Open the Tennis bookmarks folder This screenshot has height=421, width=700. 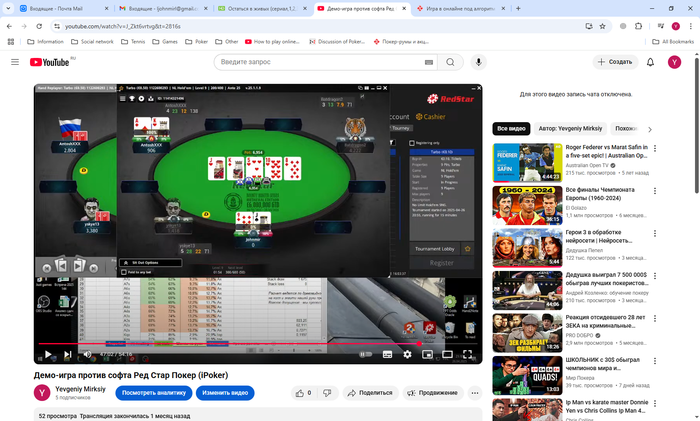tap(133, 42)
